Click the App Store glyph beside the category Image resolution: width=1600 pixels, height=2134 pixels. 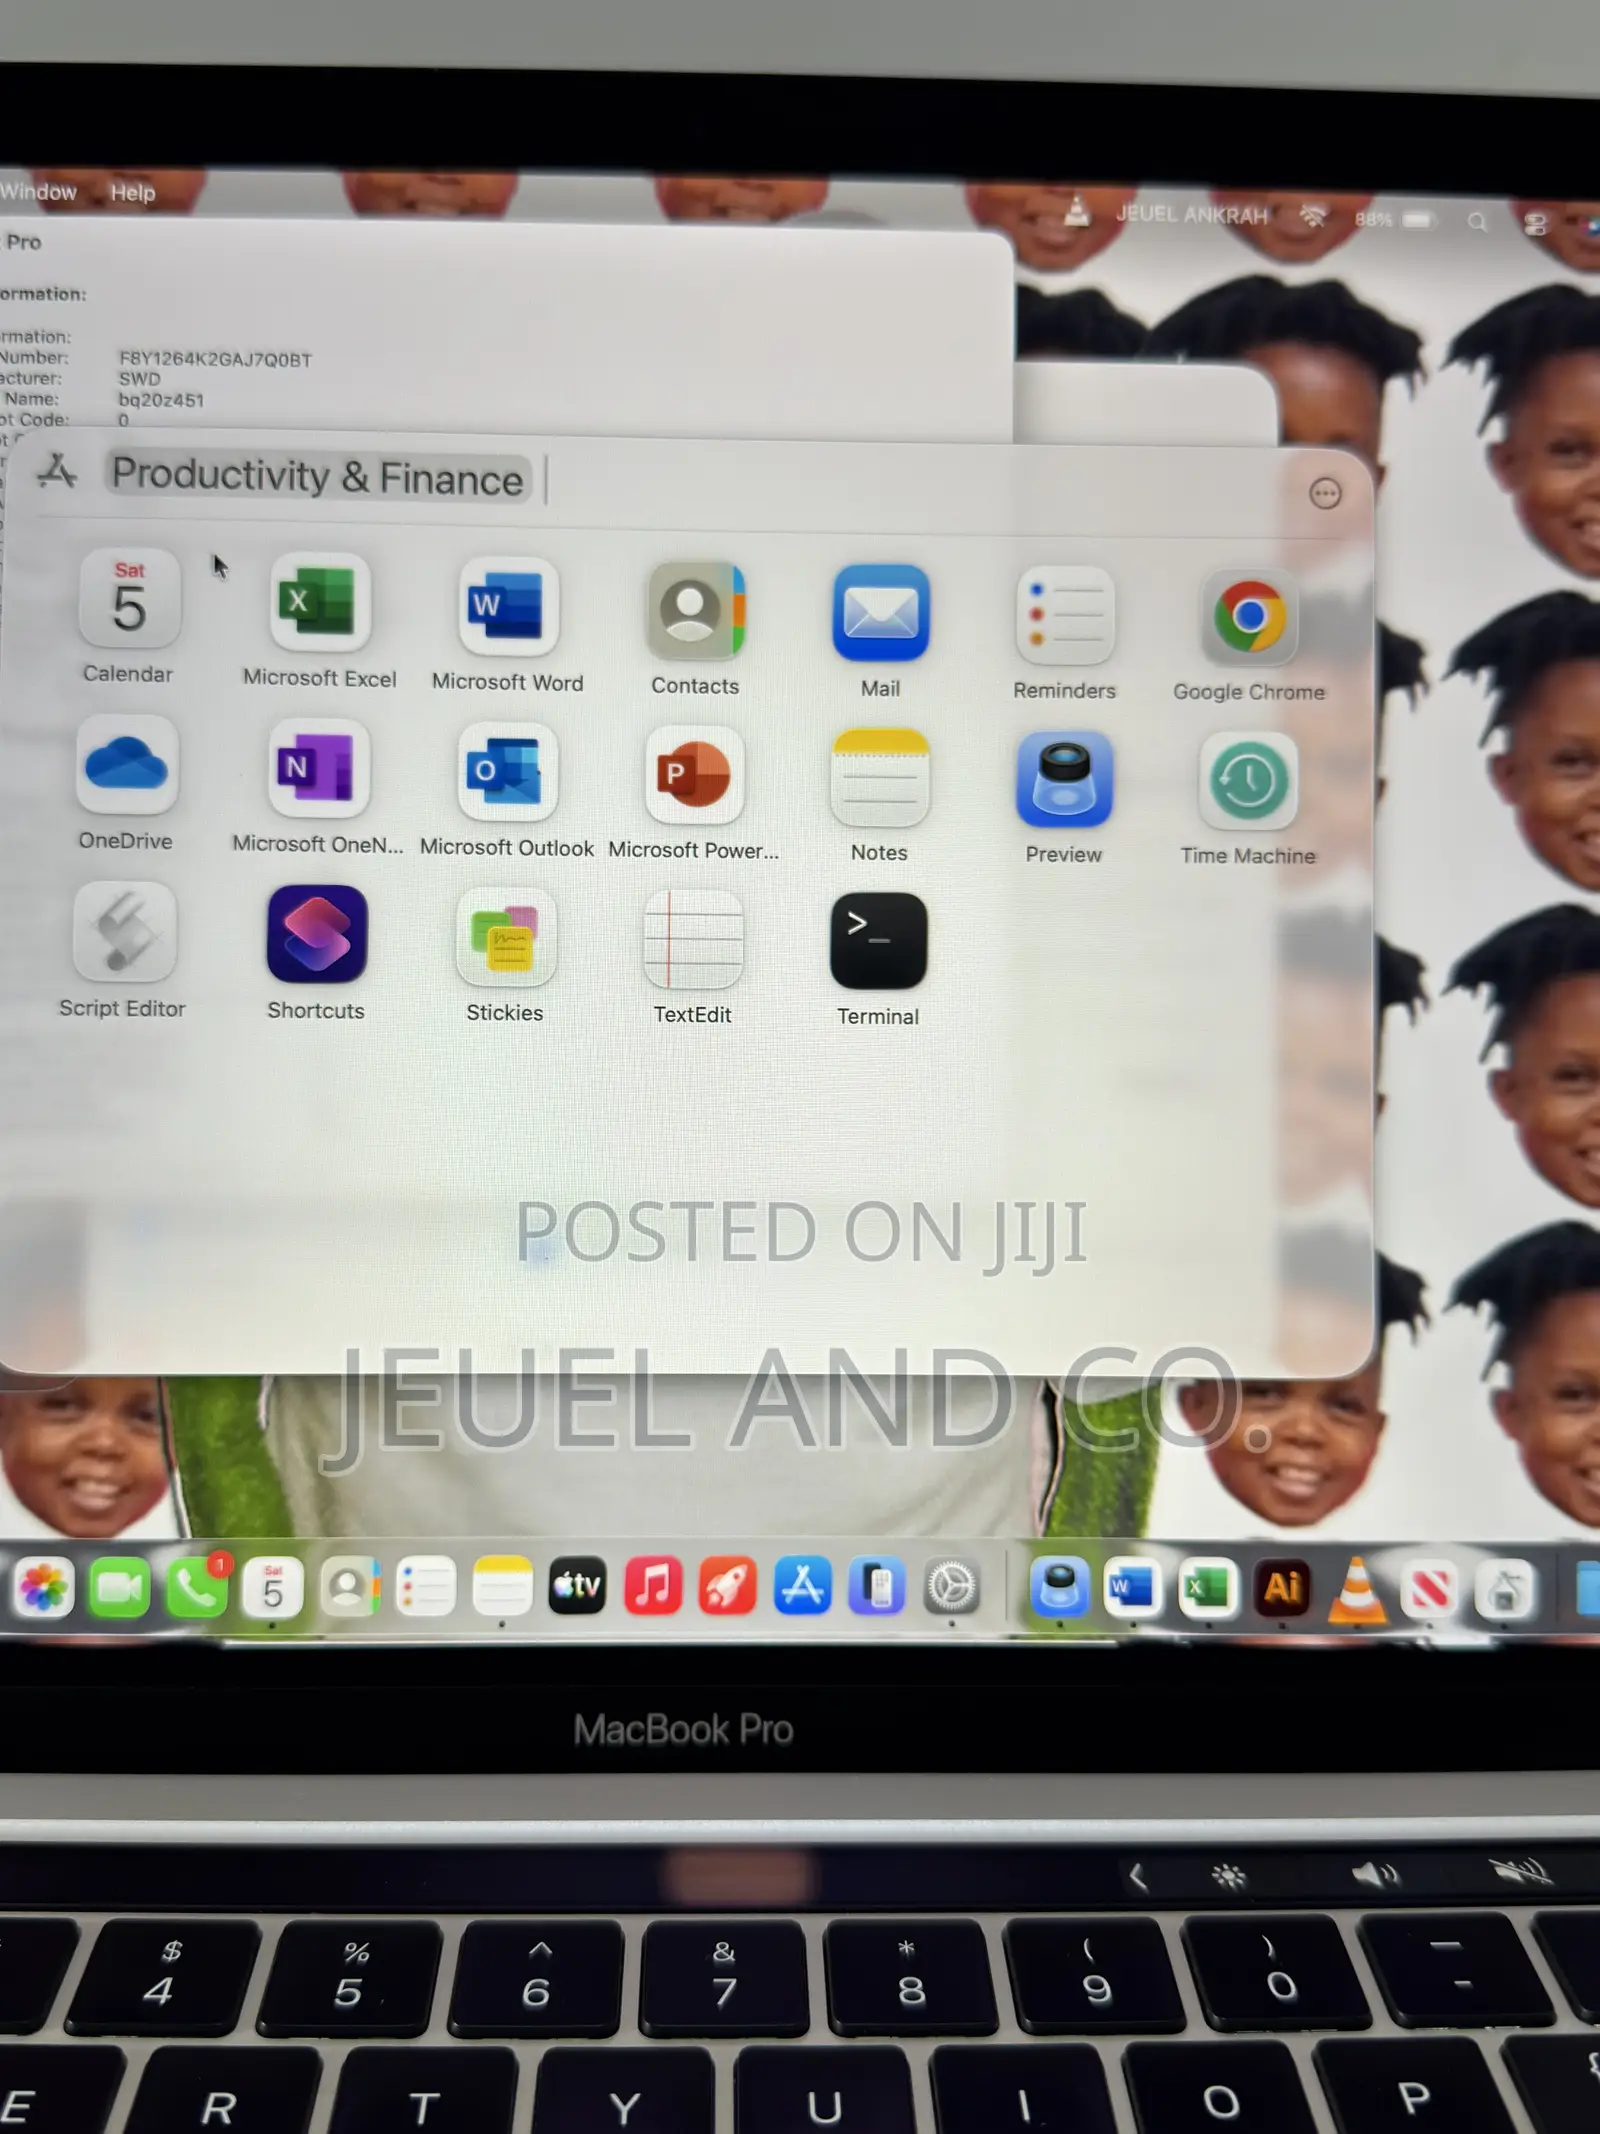coord(57,470)
